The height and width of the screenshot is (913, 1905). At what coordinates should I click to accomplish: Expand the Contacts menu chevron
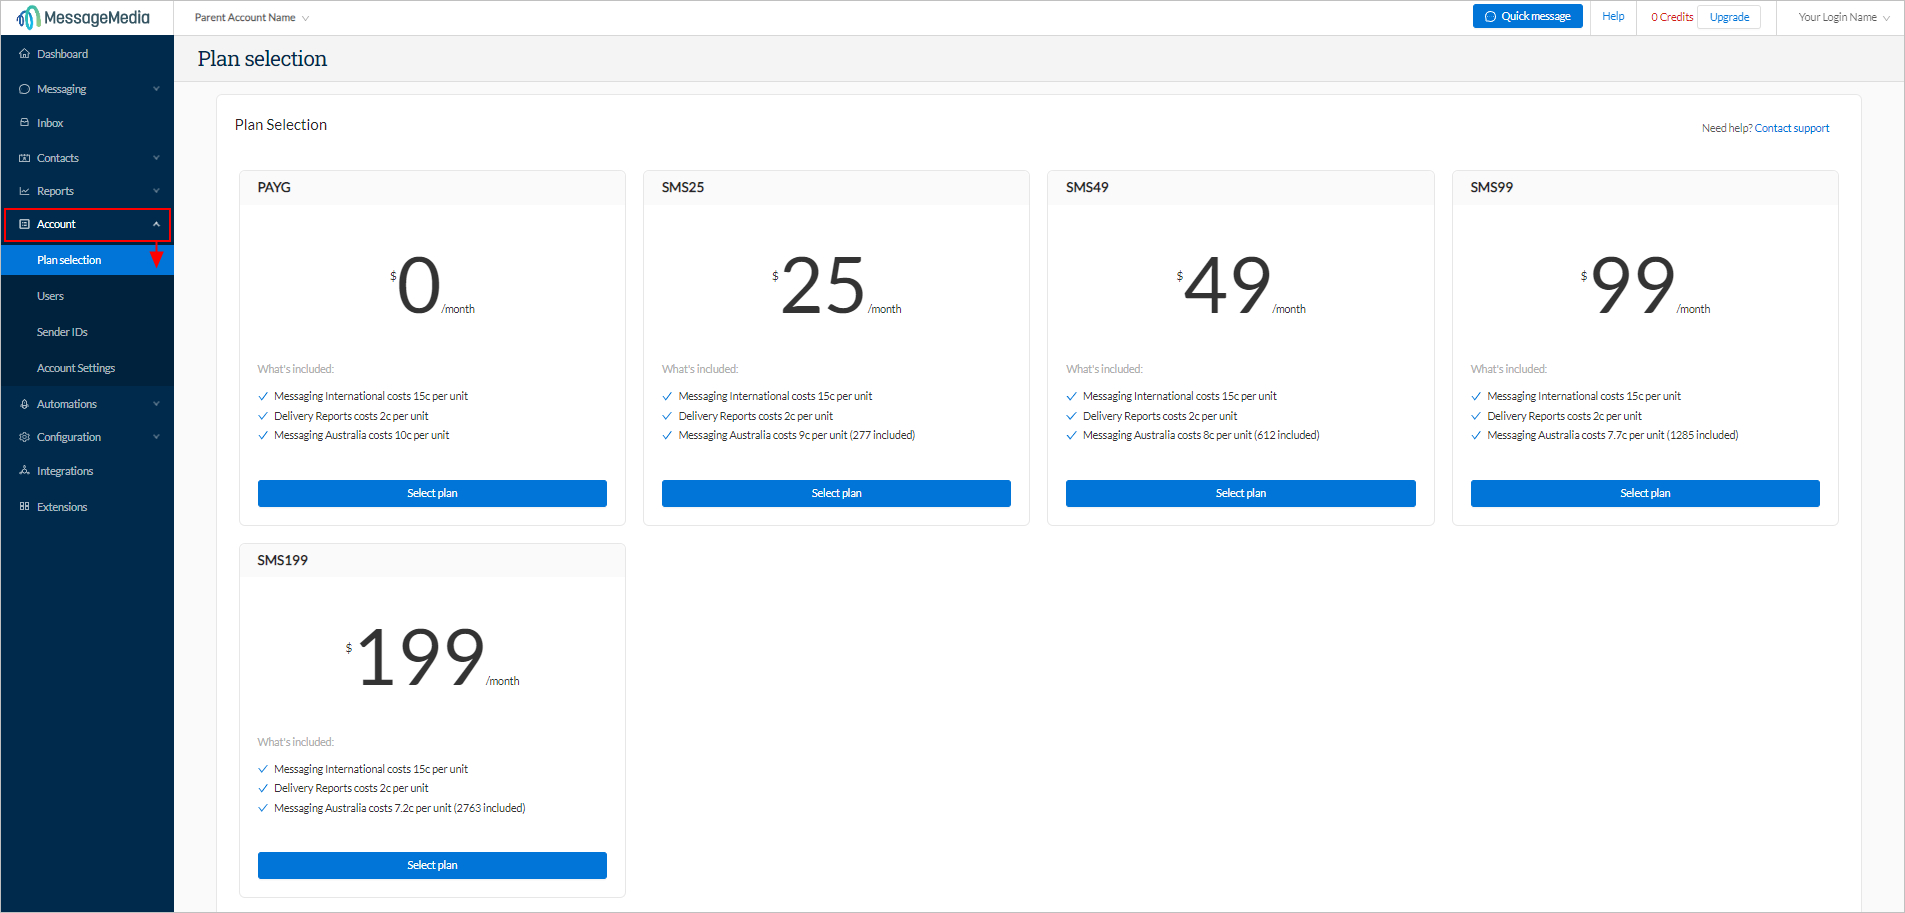[156, 158]
